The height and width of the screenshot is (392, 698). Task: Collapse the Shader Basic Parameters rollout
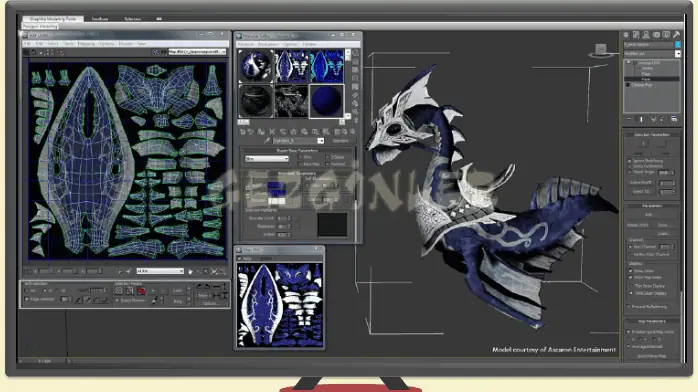(x=297, y=151)
